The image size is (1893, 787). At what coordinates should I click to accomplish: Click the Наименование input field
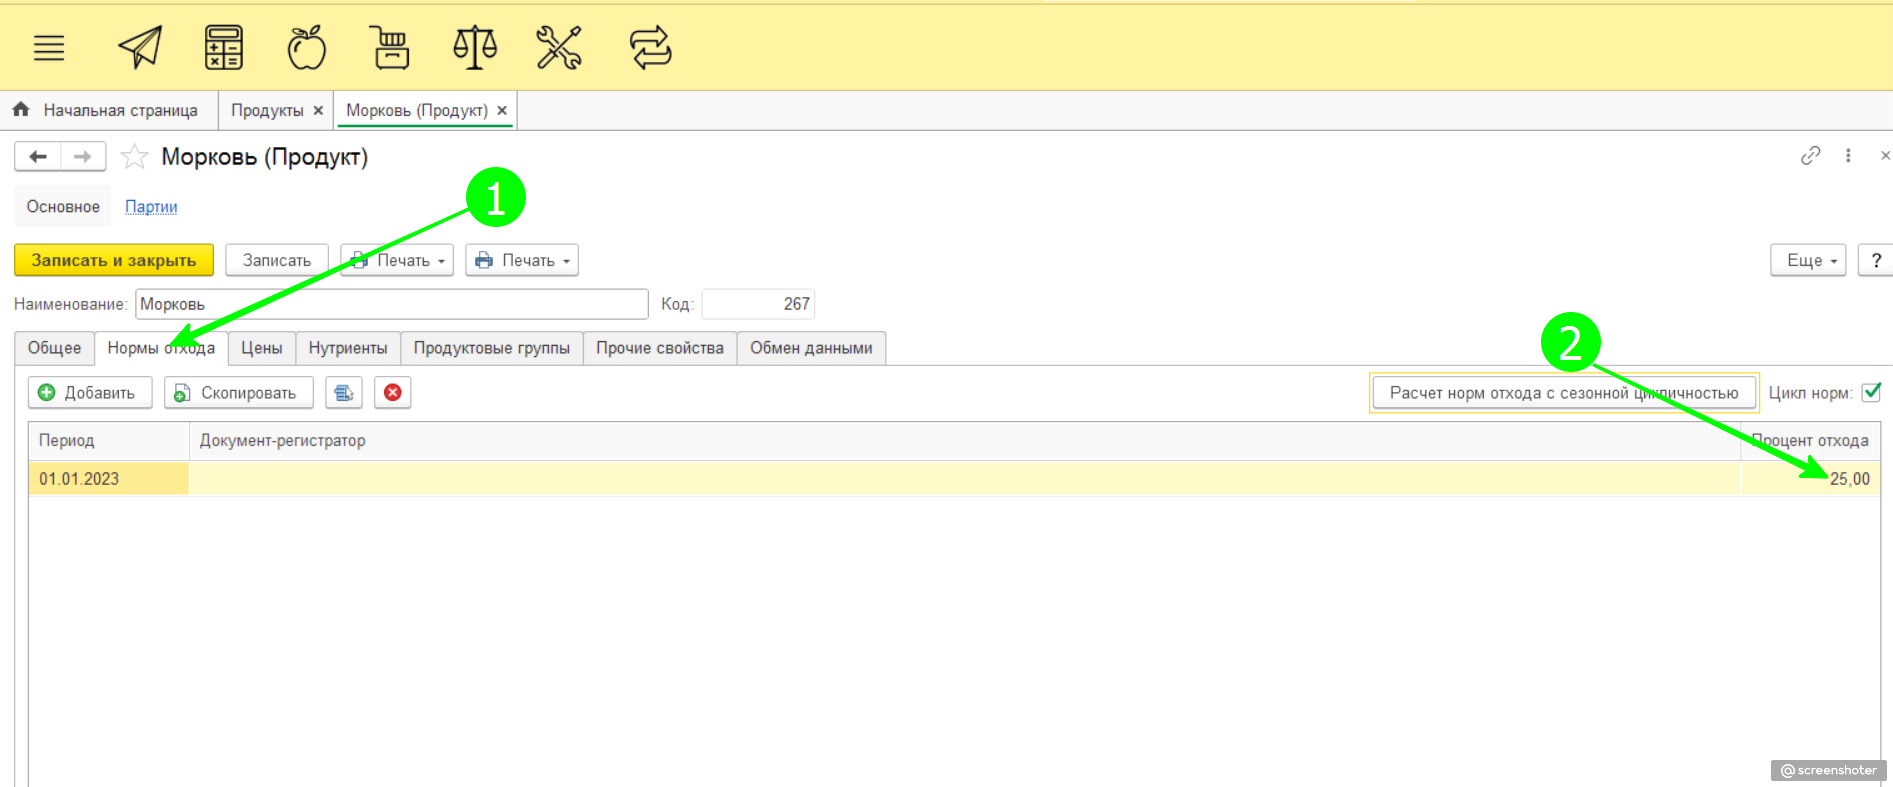point(391,304)
